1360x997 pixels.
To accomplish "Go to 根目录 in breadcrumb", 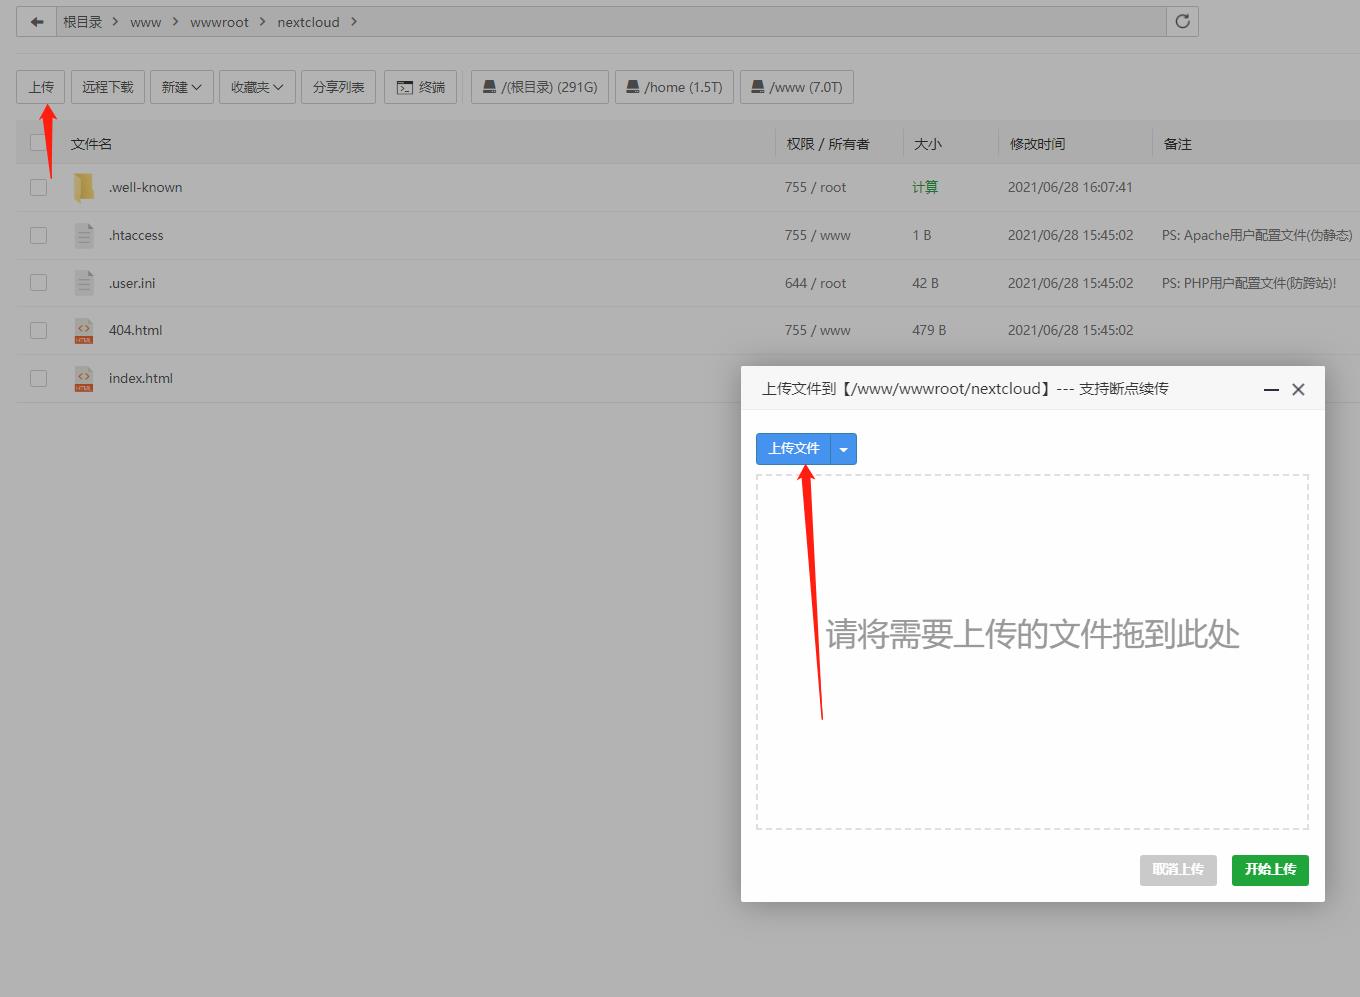I will point(82,22).
